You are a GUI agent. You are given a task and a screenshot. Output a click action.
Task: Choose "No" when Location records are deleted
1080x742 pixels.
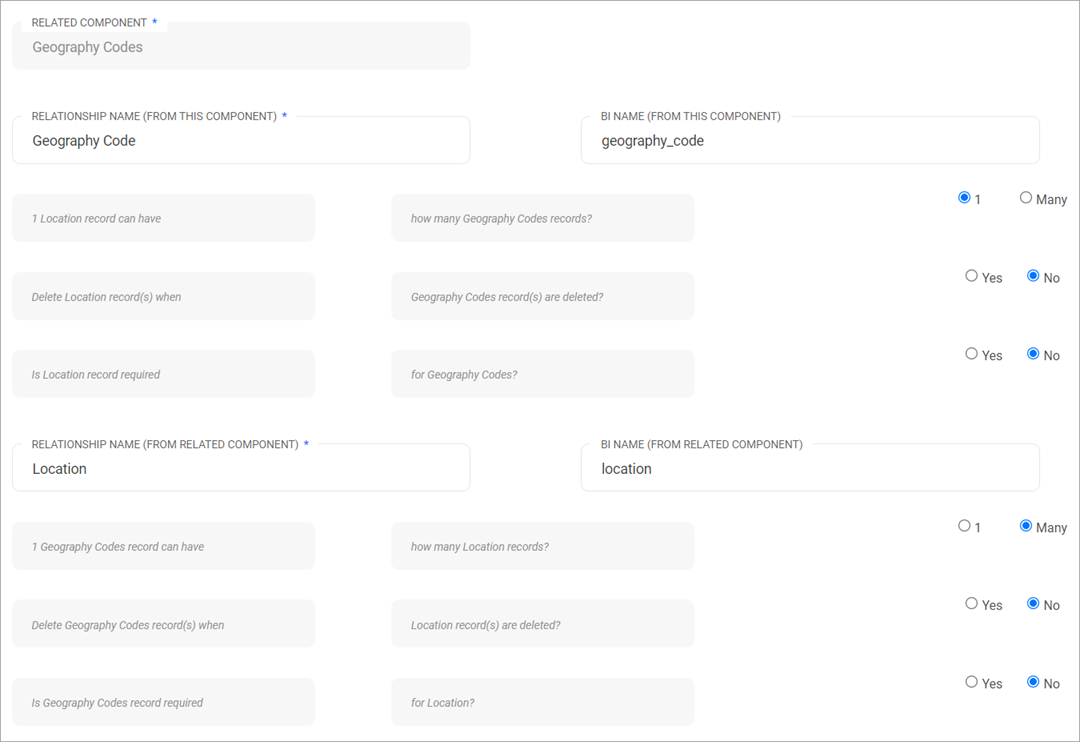click(1034, 604)
